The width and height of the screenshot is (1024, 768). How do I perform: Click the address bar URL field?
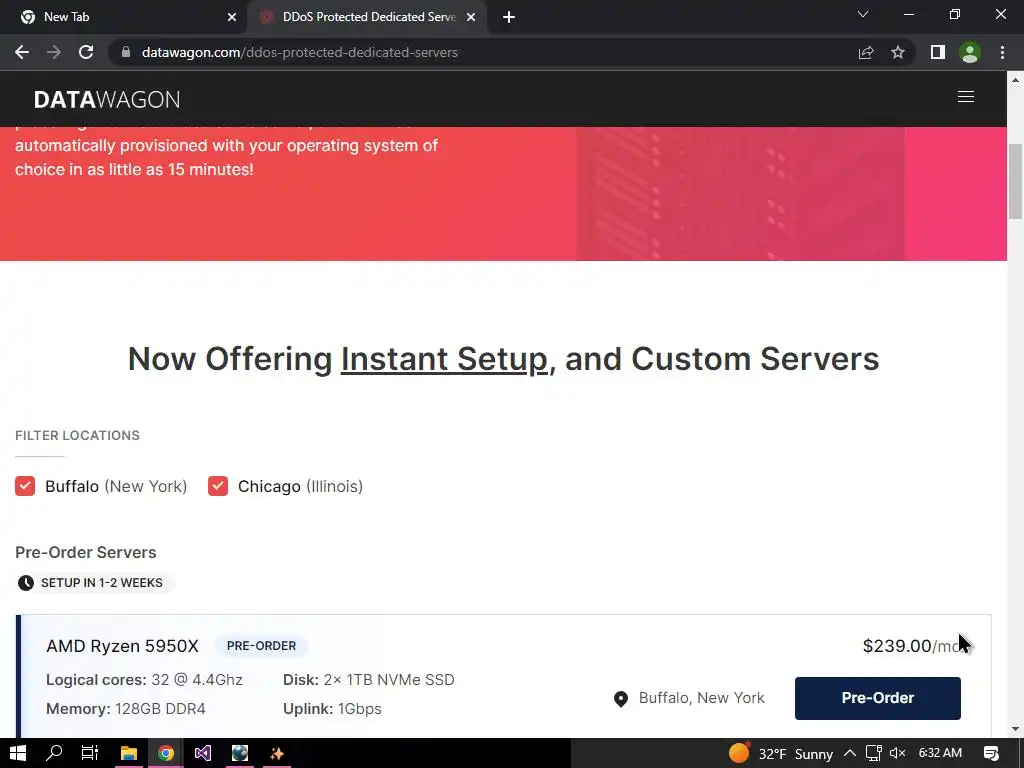pyautogui.click(x=483, y=52)
